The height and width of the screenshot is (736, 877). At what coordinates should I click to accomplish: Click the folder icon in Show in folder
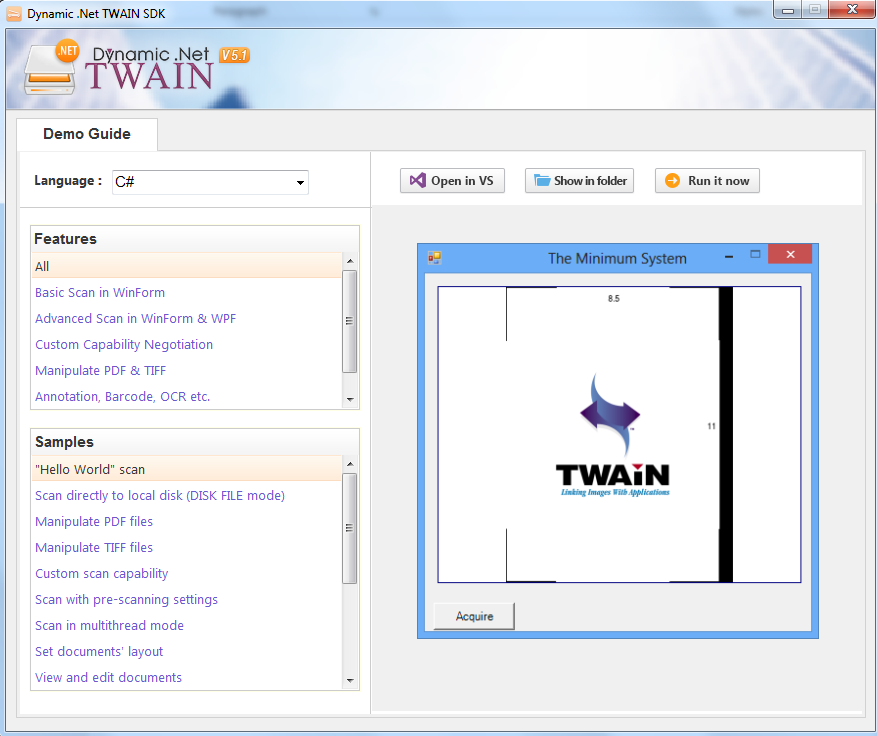coord(542,181)
